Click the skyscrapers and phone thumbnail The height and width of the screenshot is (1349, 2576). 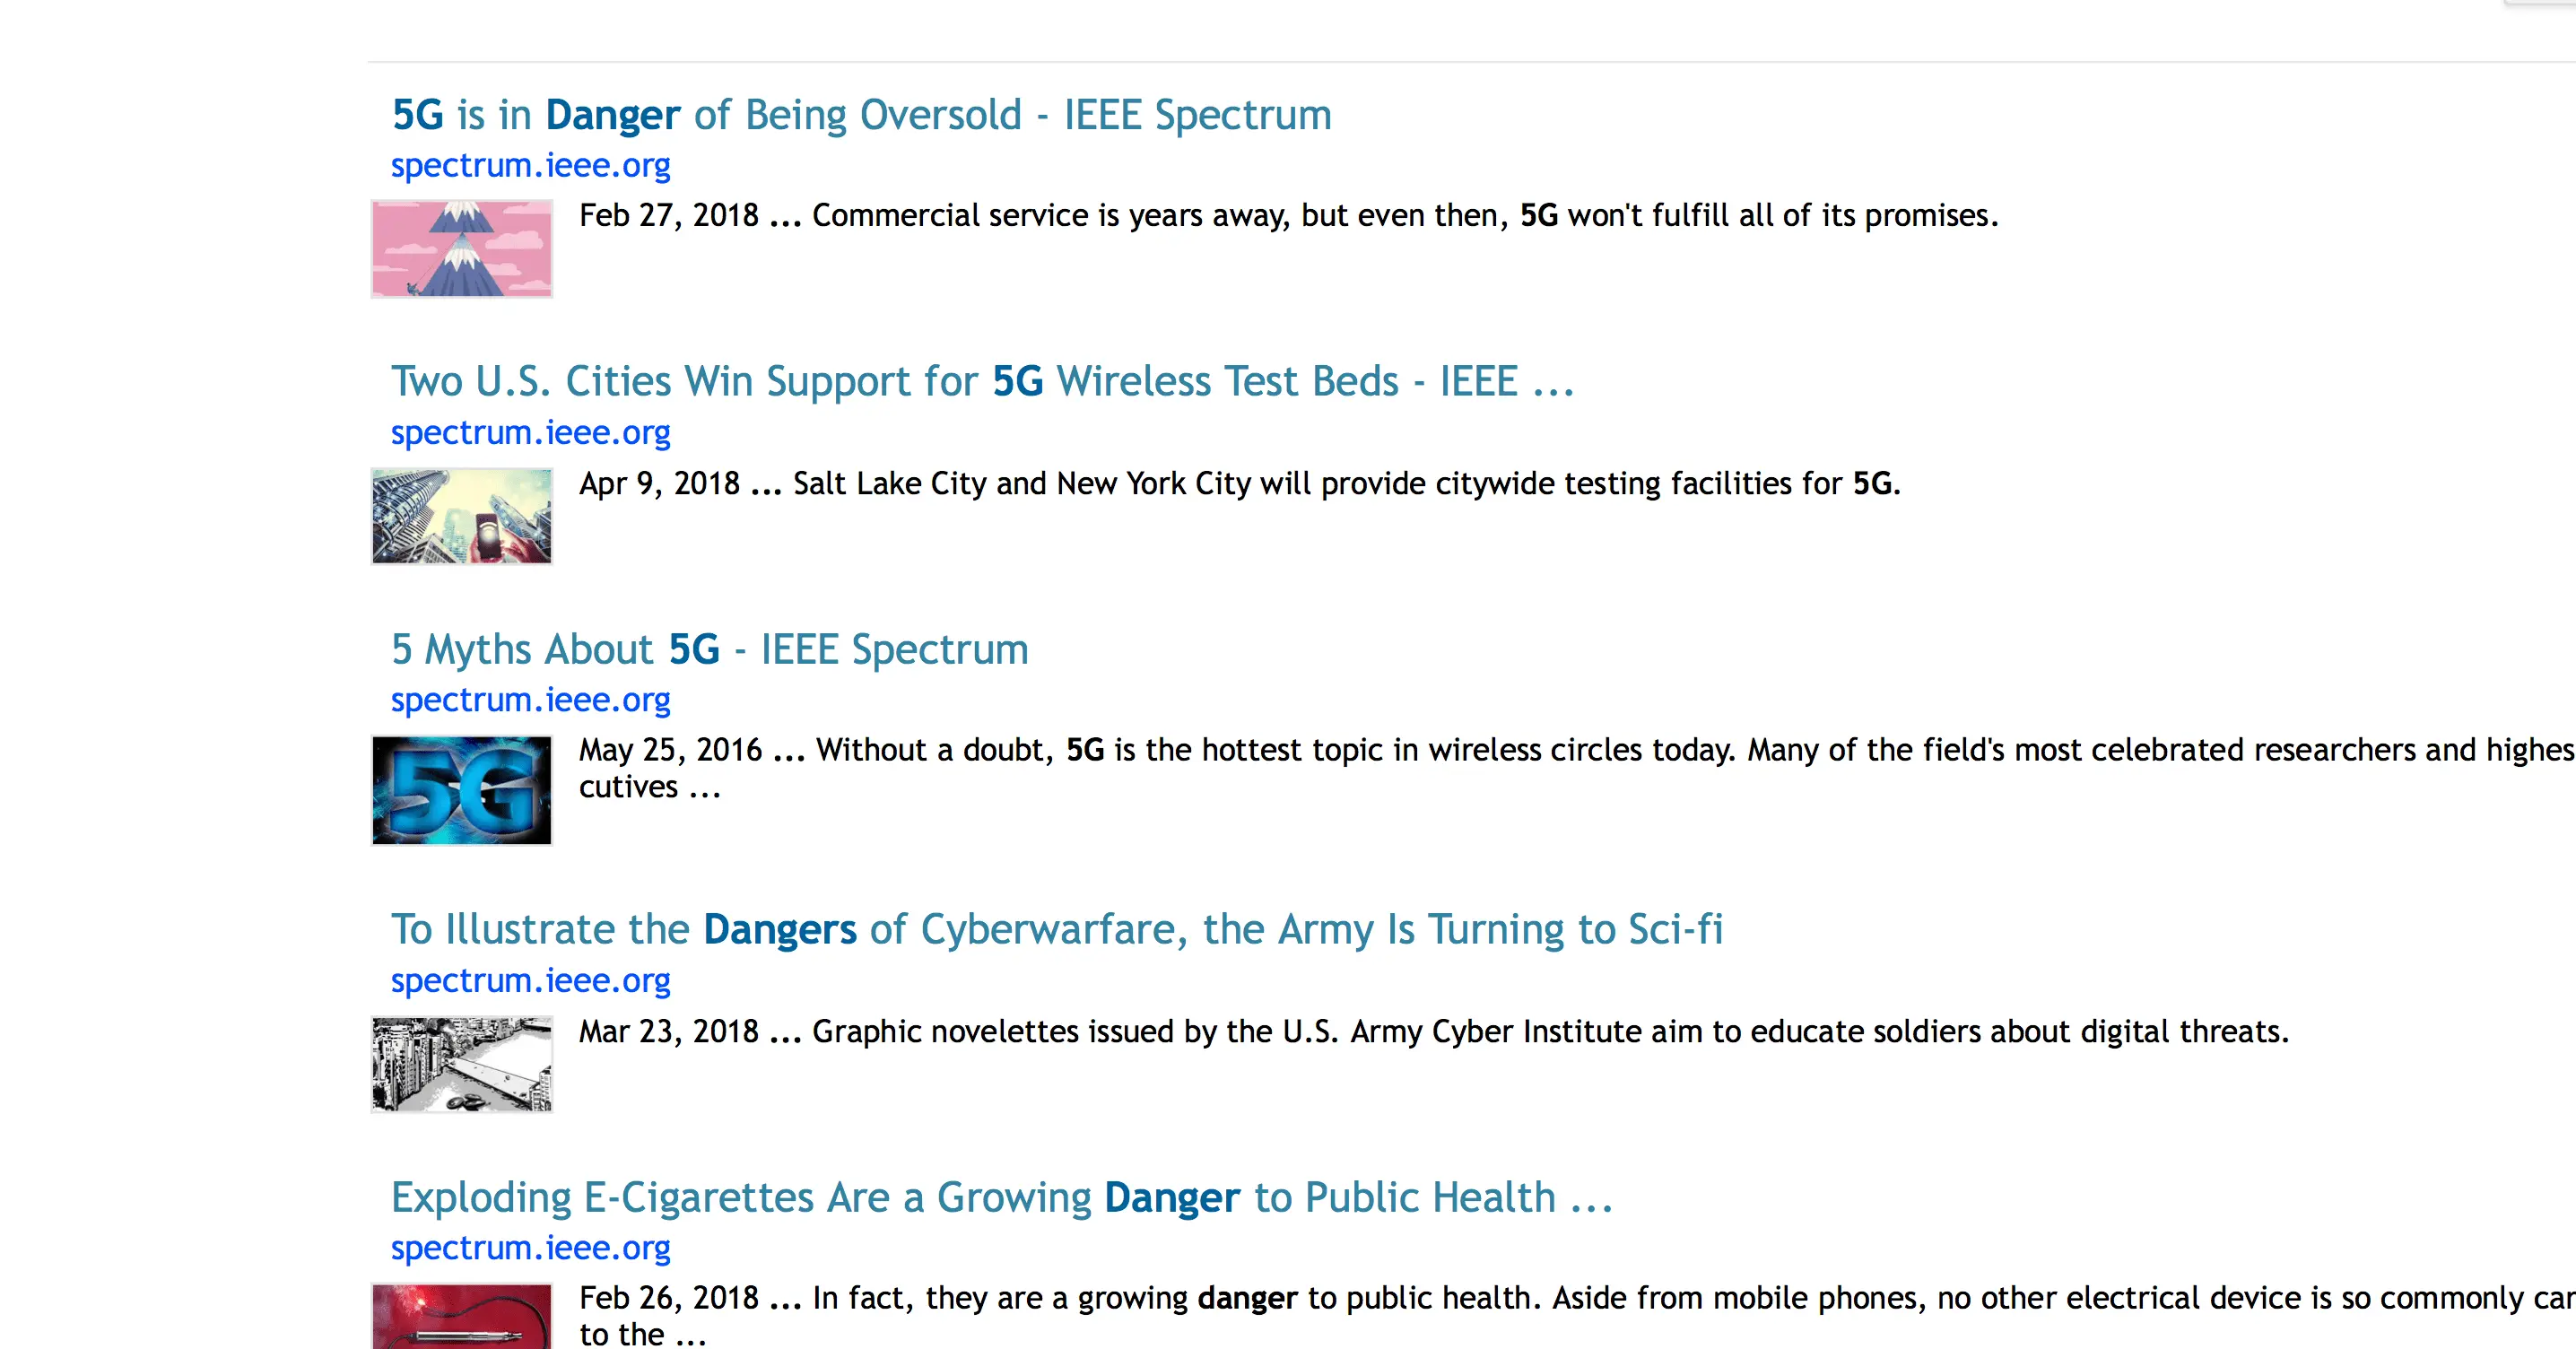point(461,516)
